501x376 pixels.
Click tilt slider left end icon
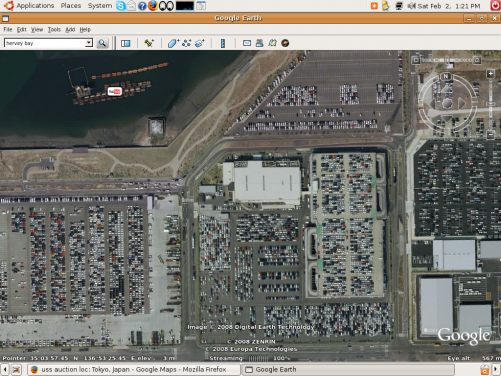pos(416,60)
